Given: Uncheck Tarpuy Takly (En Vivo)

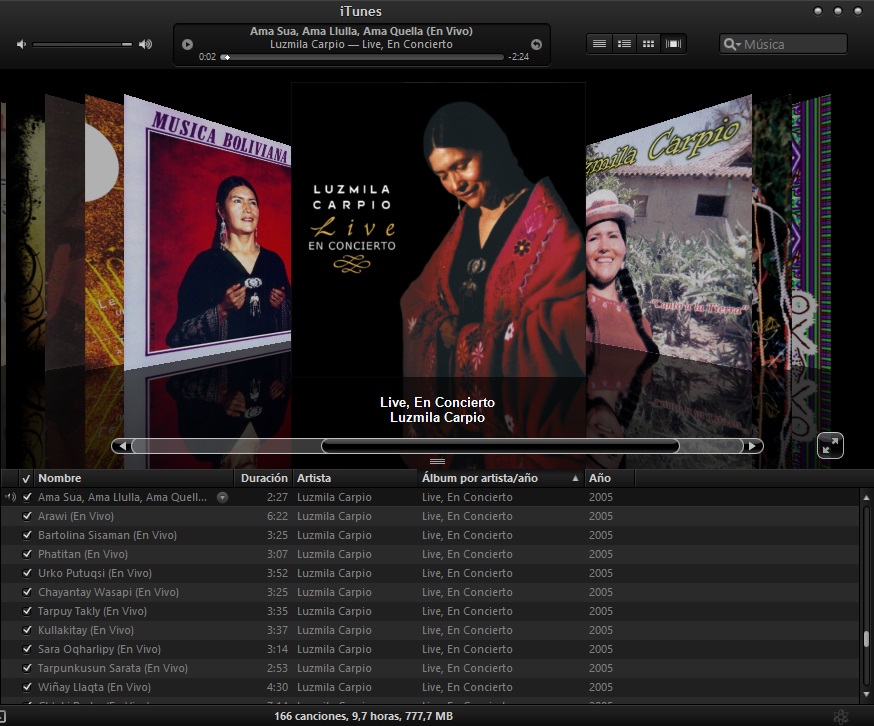Looking at the screenshot, I should [27, 611].
